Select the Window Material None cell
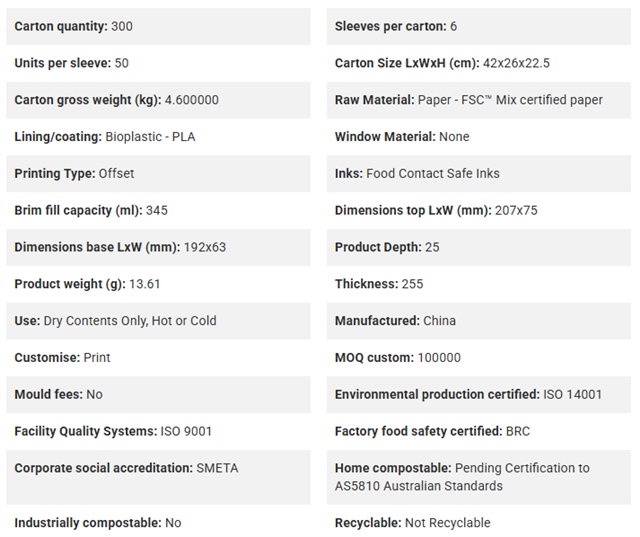Viewport: 640px width, 537px height. 479,137
